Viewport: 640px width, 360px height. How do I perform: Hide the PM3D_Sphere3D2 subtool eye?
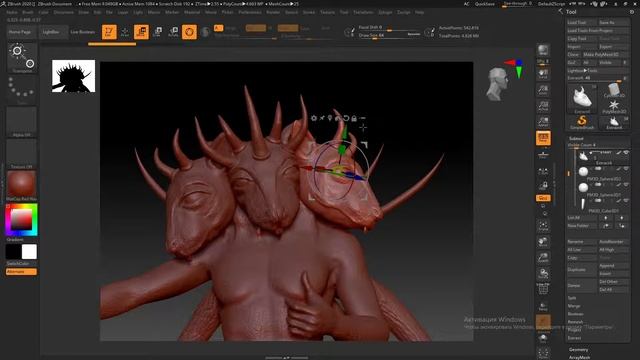click(626, 169)
